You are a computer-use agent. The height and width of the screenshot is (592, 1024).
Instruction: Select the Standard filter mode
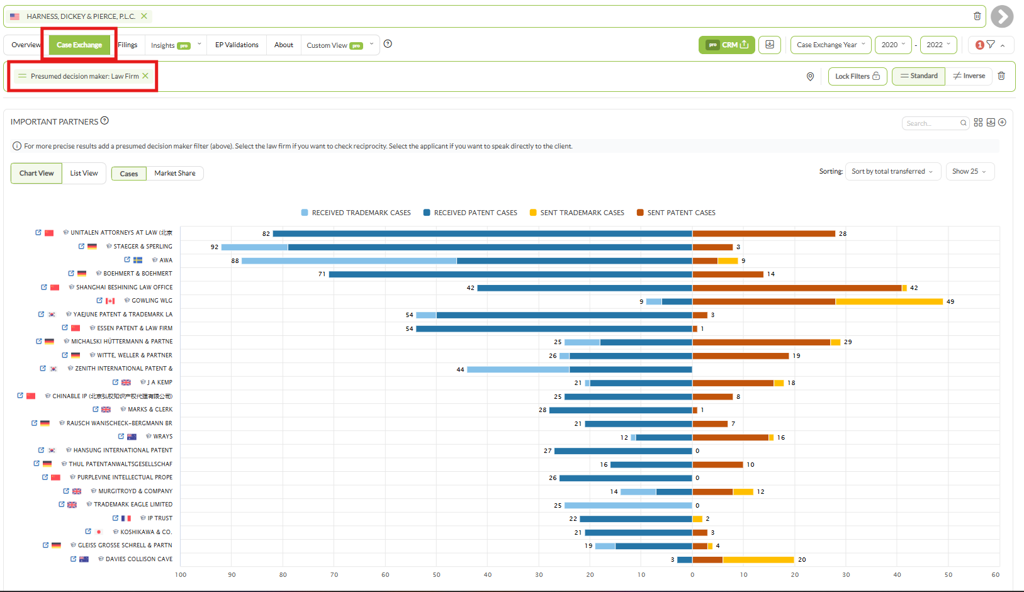tap(918, 76)
